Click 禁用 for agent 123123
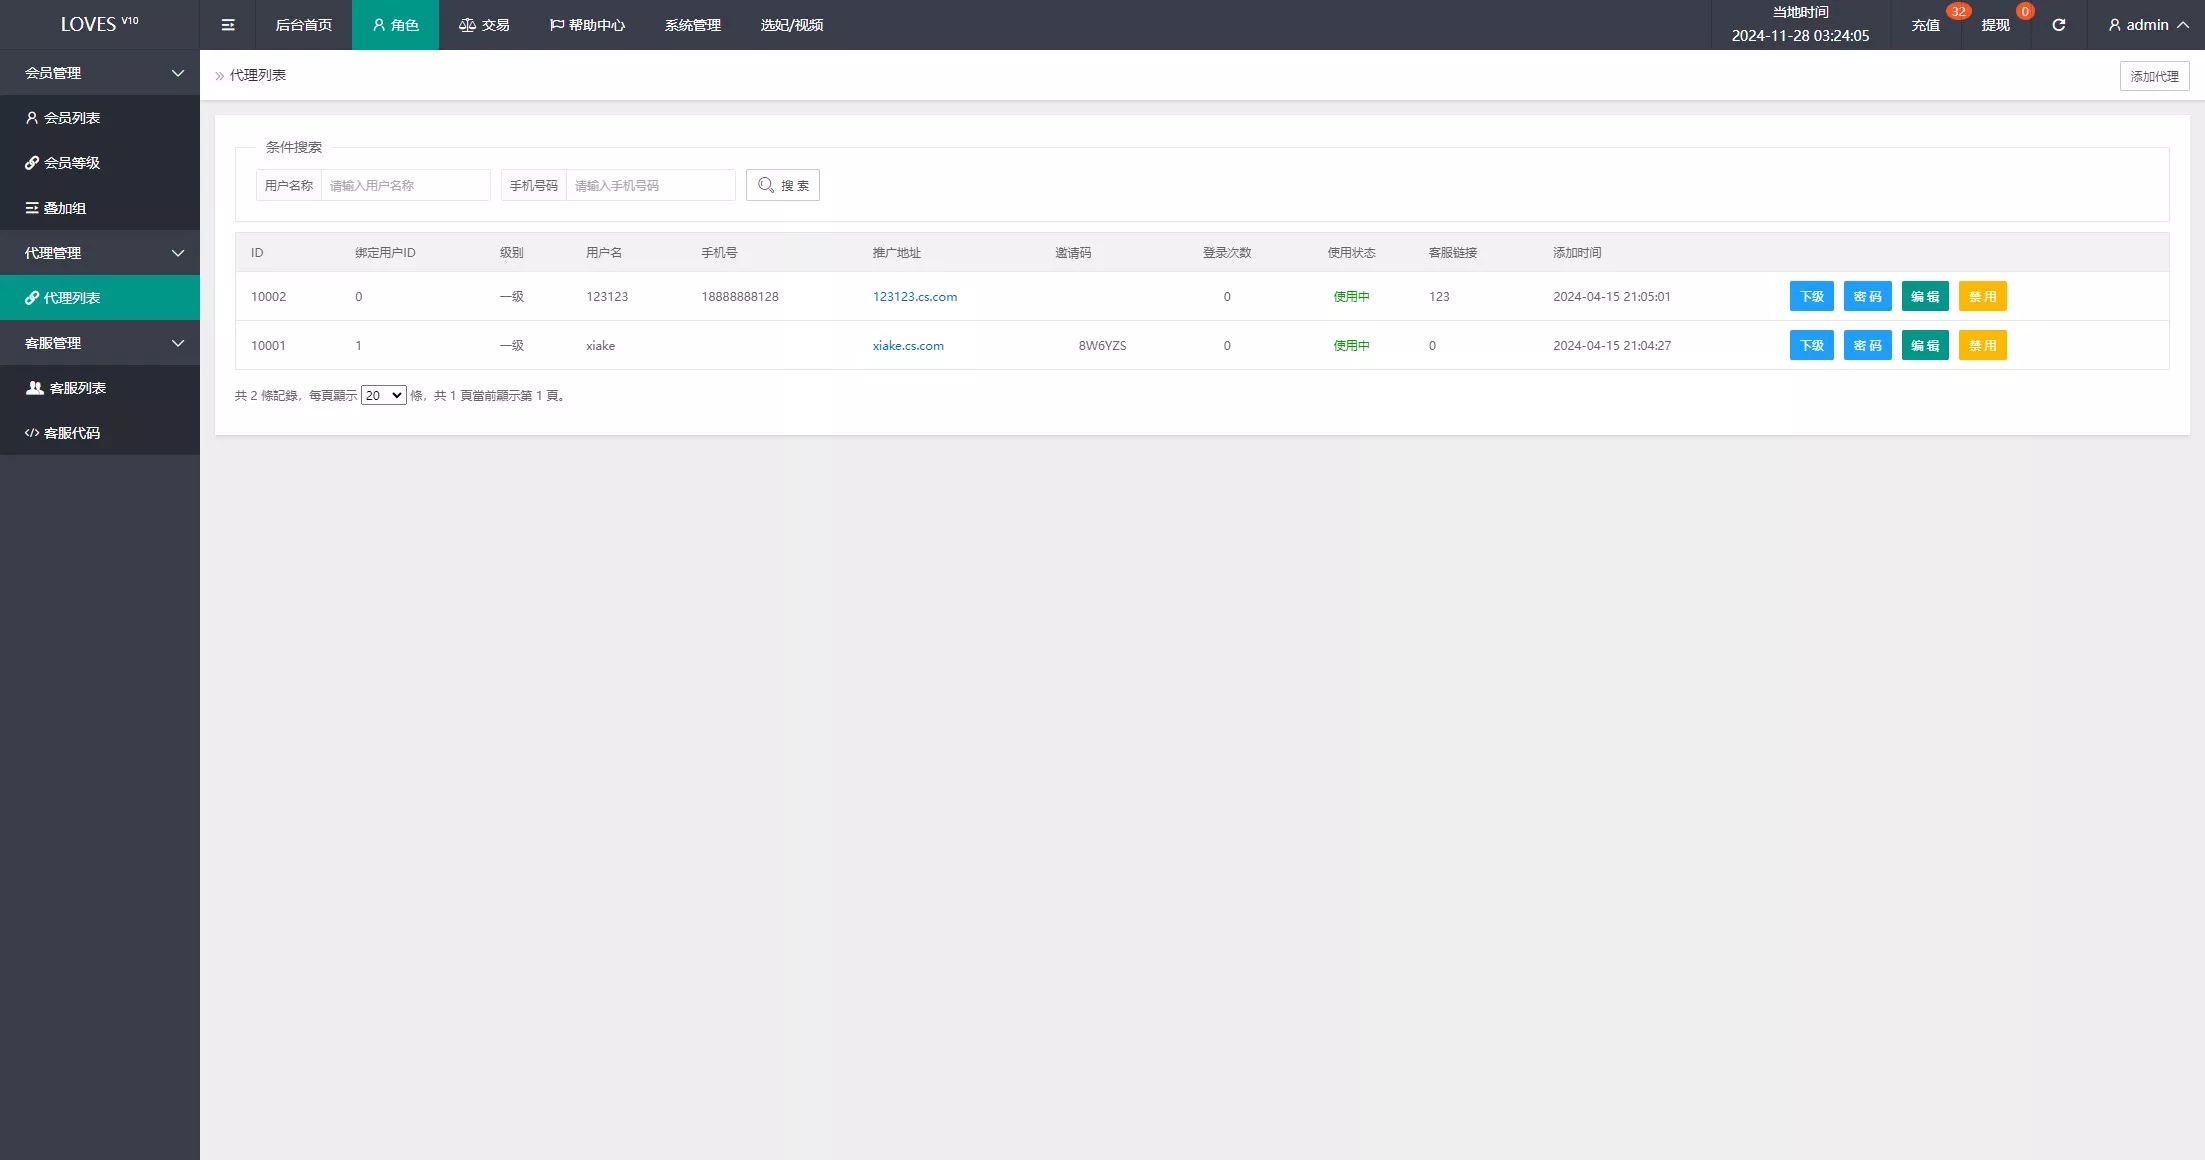The width and height of the screenshot is (2205, 1160). pyautogui.click(x=1982, y=297)
